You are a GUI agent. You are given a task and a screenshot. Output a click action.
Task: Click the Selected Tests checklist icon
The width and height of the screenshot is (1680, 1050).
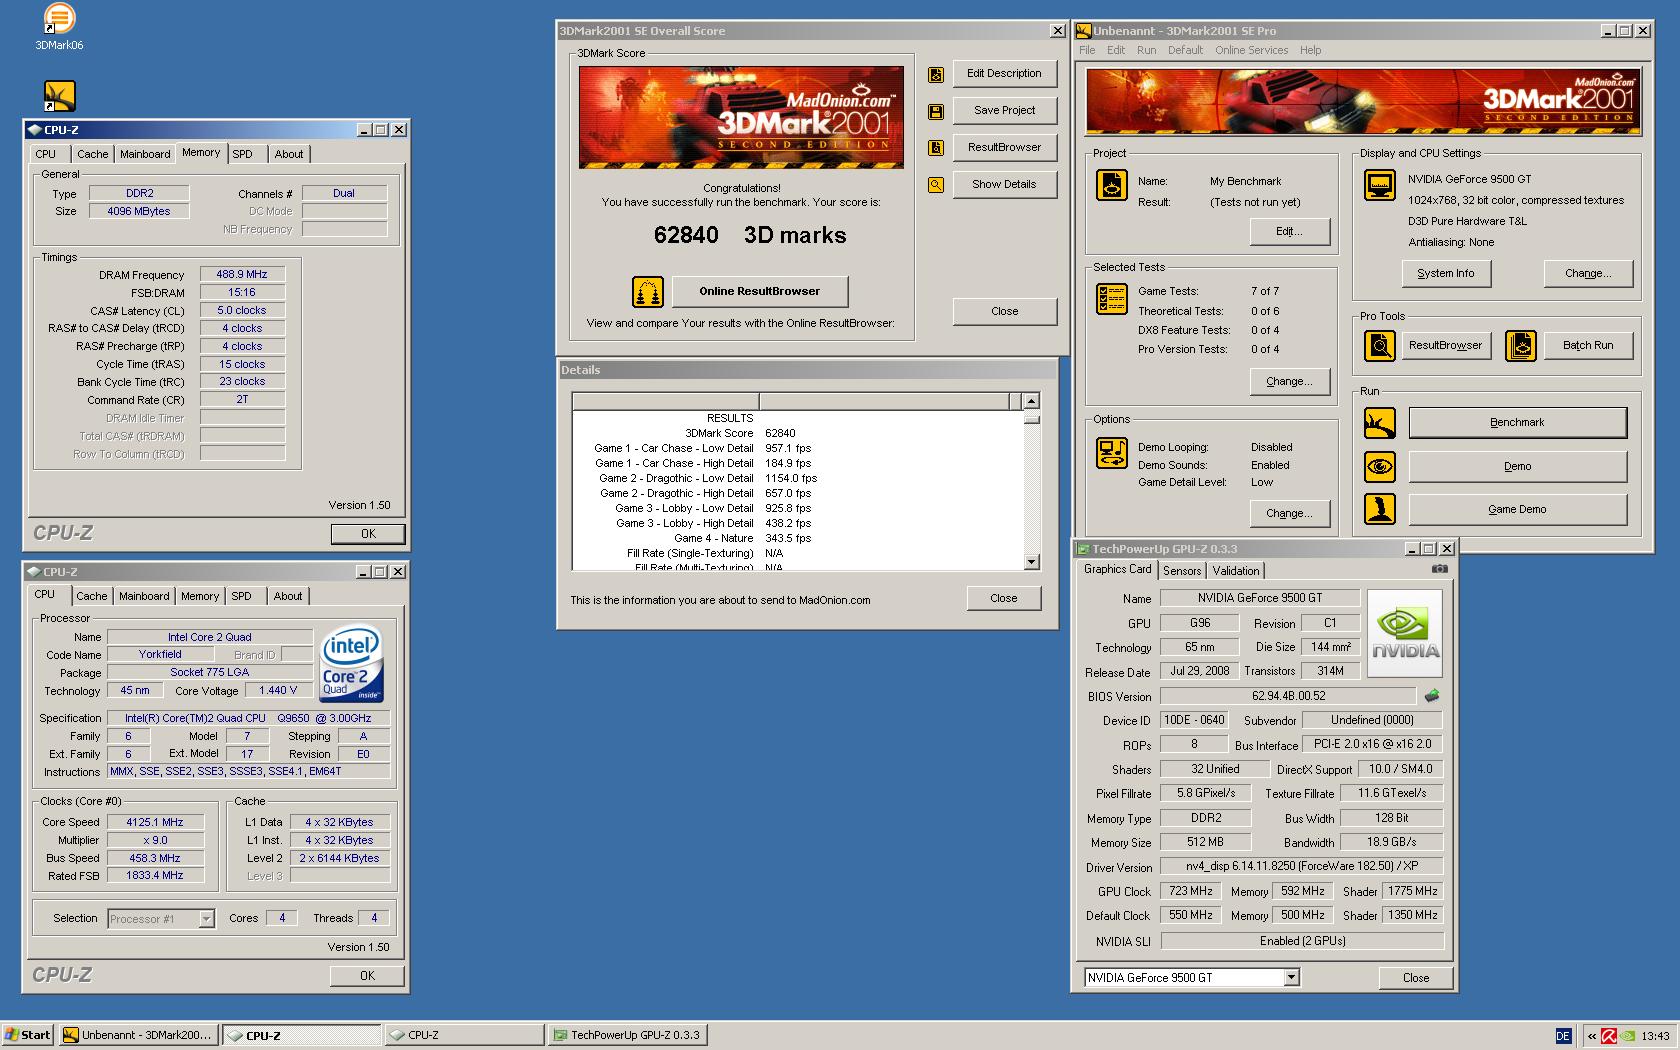click(x=1112, y=299)
